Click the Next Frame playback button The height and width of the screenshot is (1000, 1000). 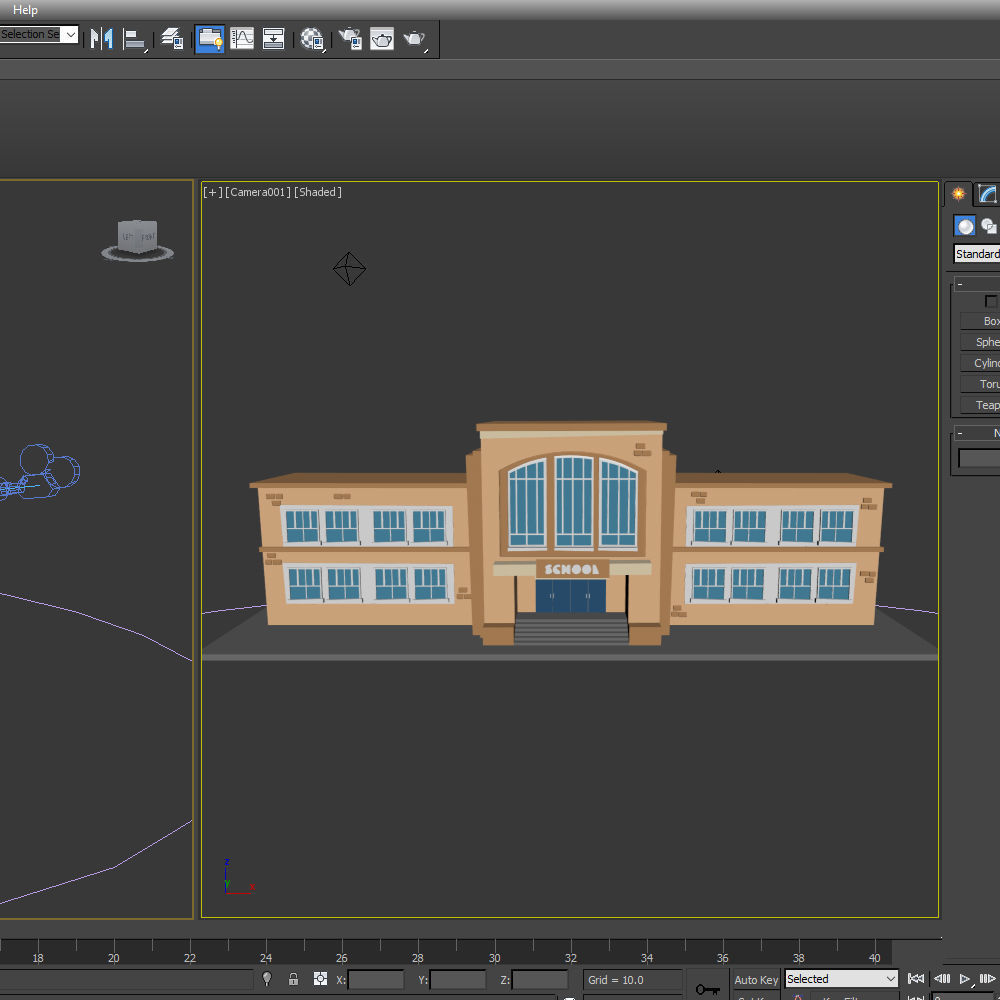(x=988, y=979)
